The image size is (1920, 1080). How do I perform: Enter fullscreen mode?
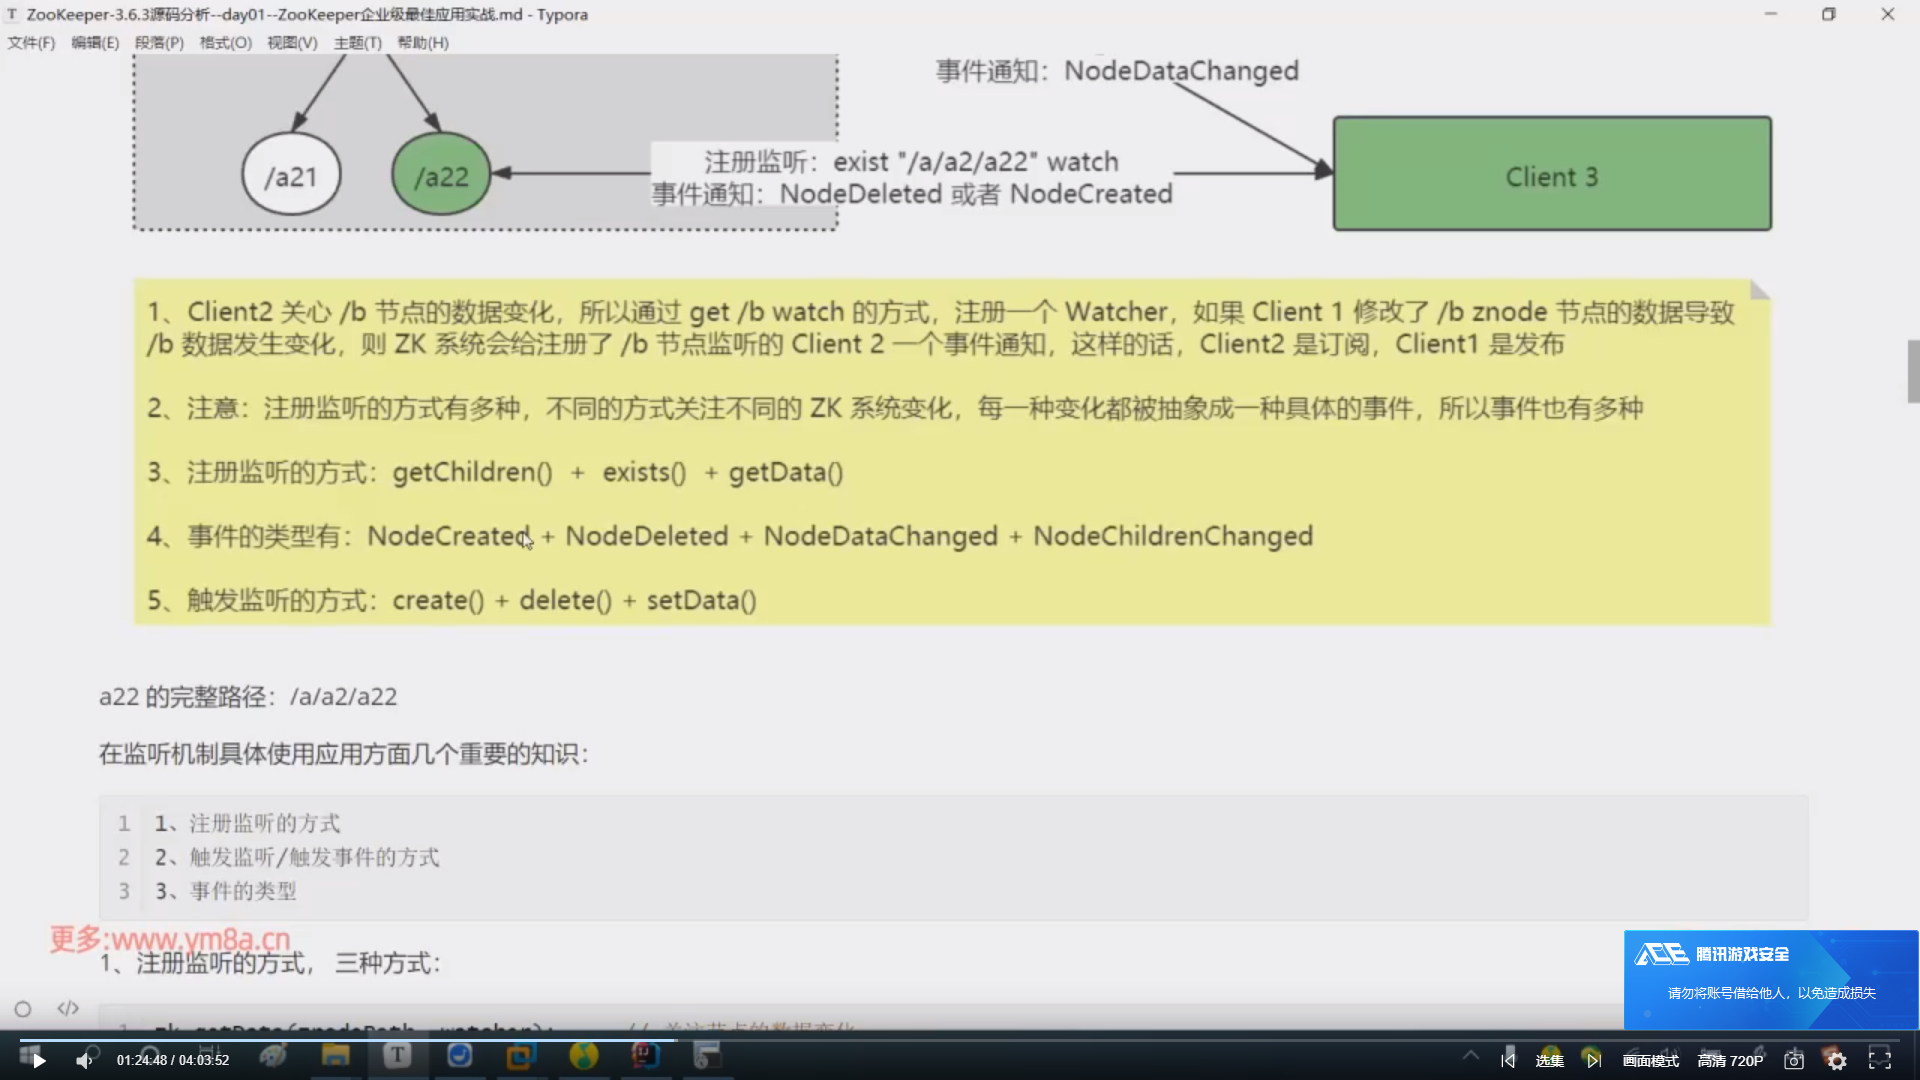pyautogui.click(x=1880, y=1060)
